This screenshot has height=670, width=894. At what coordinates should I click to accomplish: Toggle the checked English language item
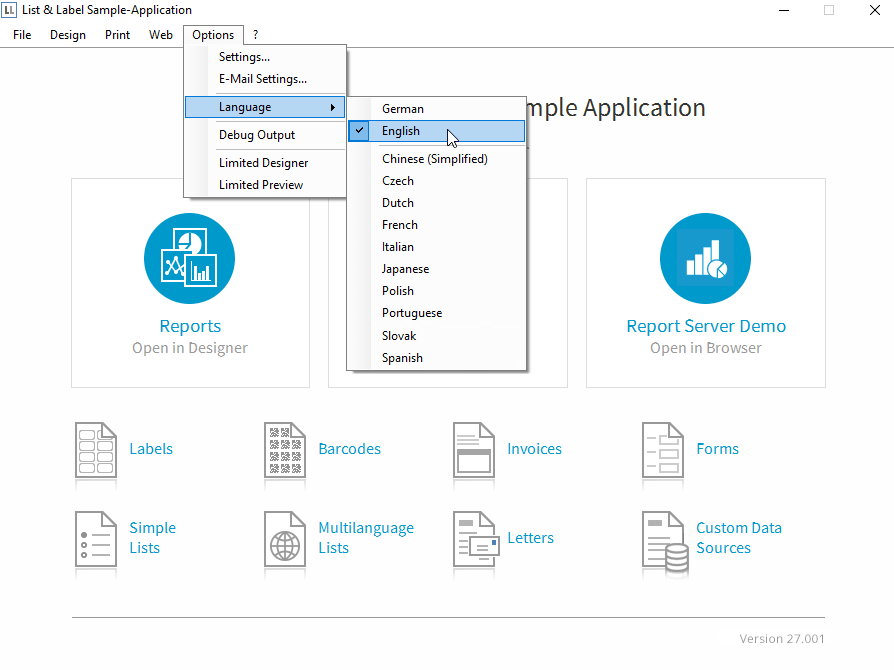click(x=436, y=131)
